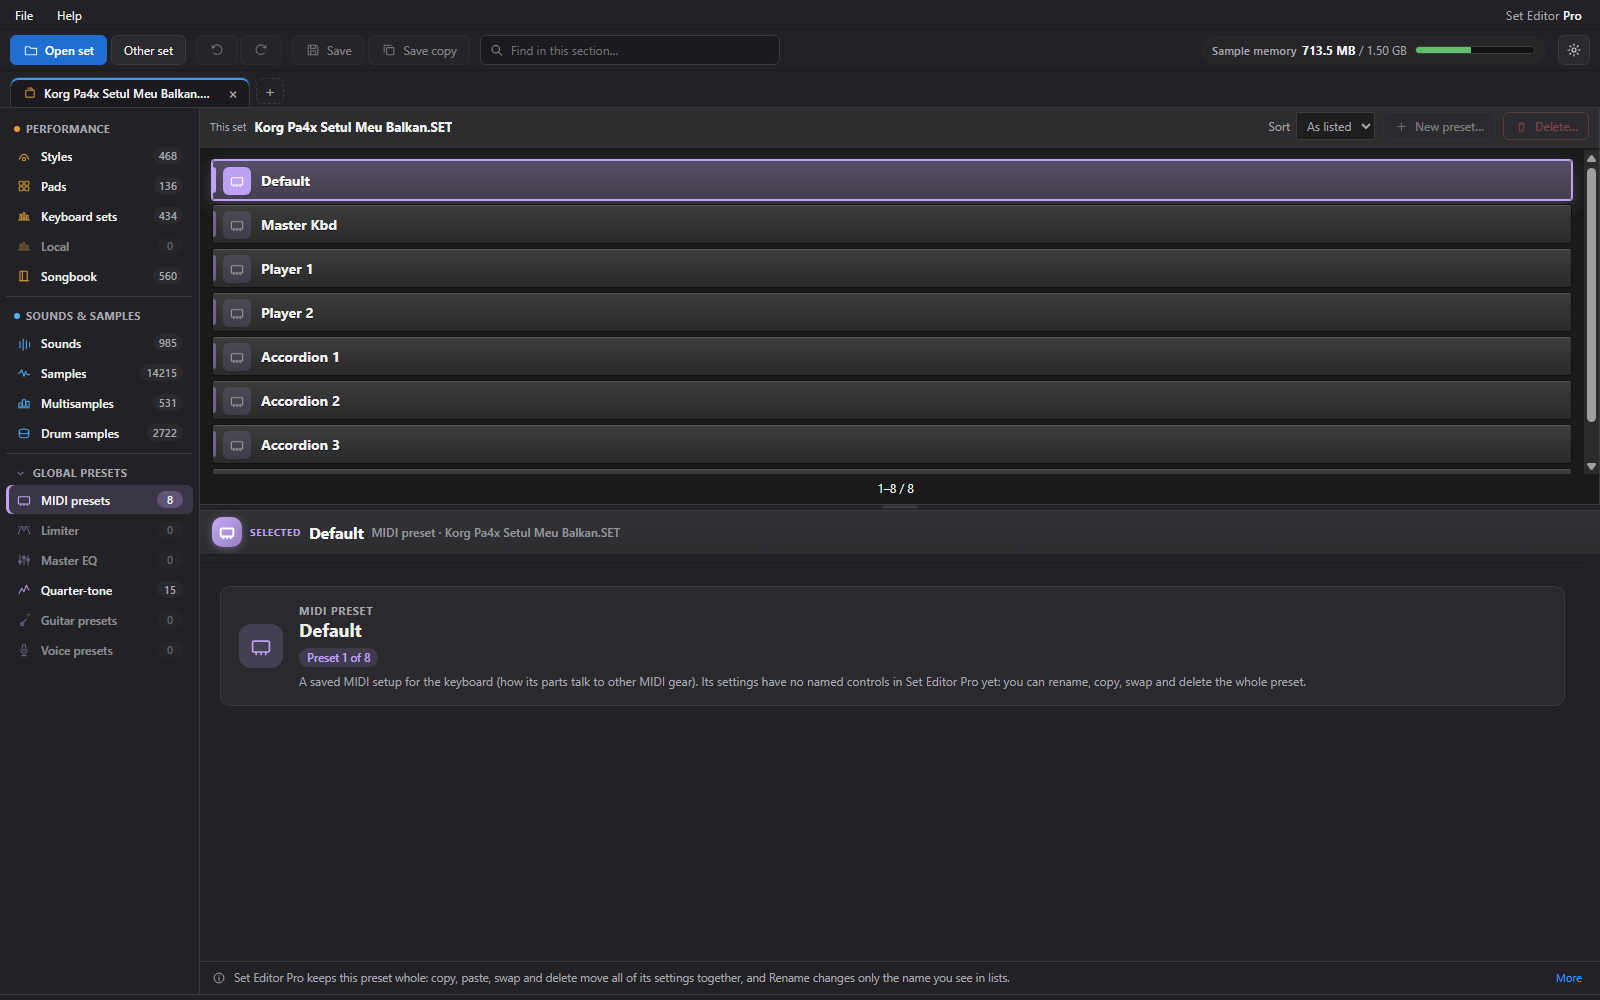Add a new set tab with plus icon

click(270, 92)
